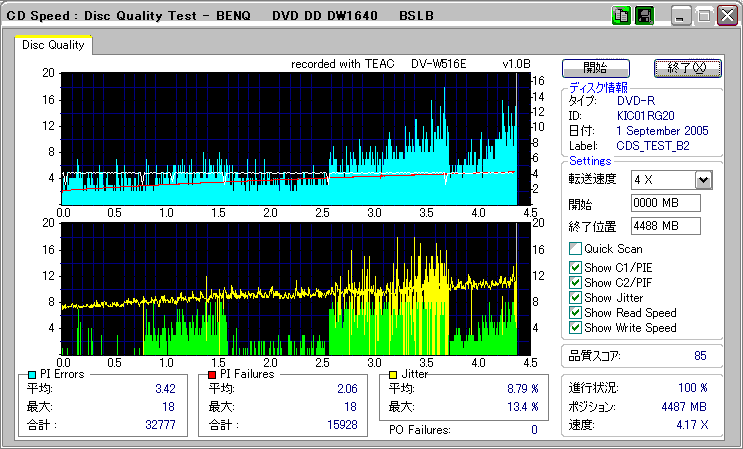The image size is (743, 449).
Task: Open the 4 X transfer speed dropdown
Action: coord(702,180)
